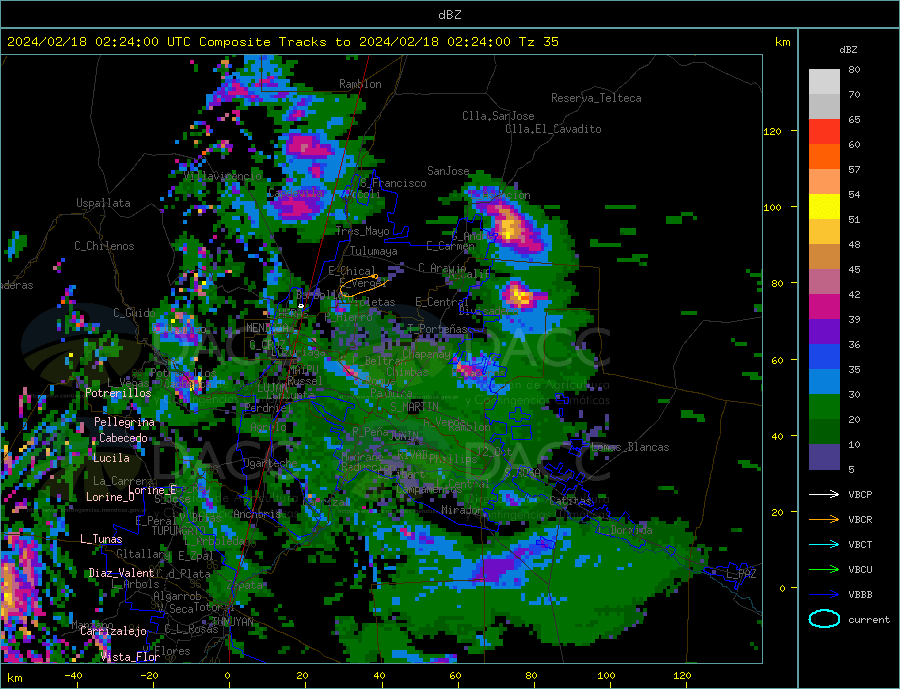Viewport: 900px width, 689px height.
Task: Click the Lomas_Blancas place label
Action: pos(630,447)
